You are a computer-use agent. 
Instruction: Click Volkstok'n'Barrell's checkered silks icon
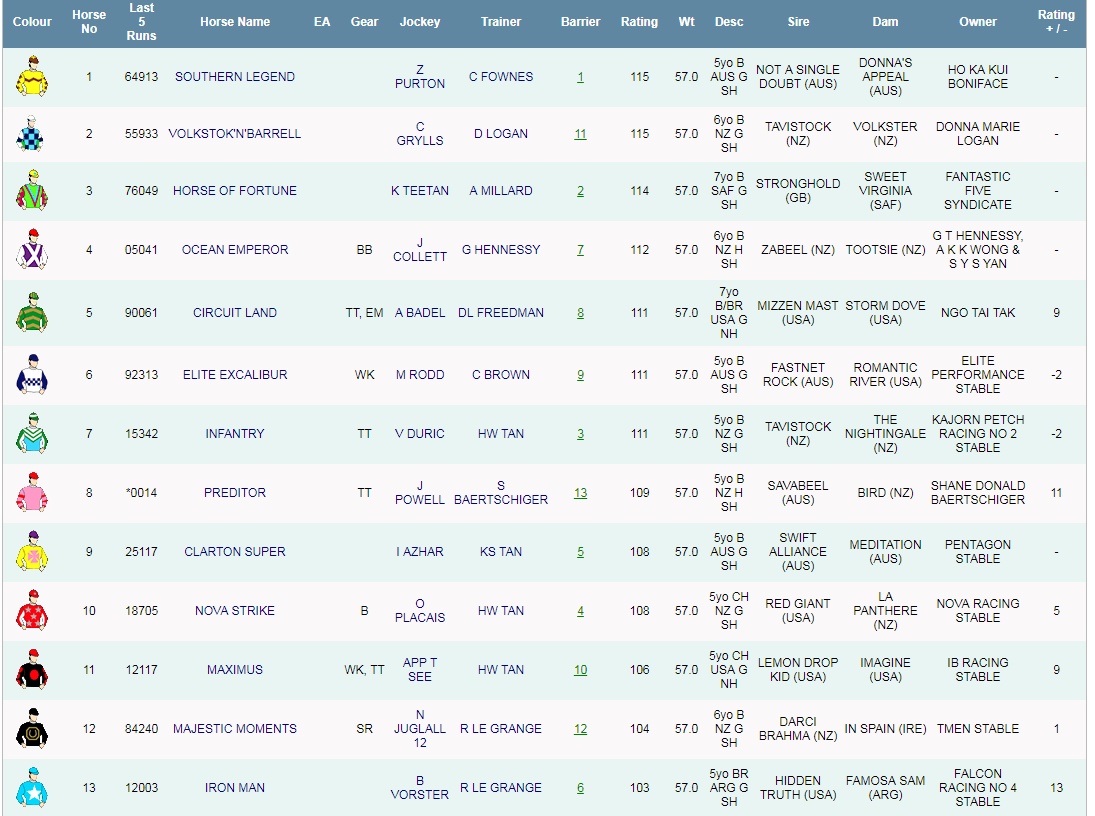(32, 134)
